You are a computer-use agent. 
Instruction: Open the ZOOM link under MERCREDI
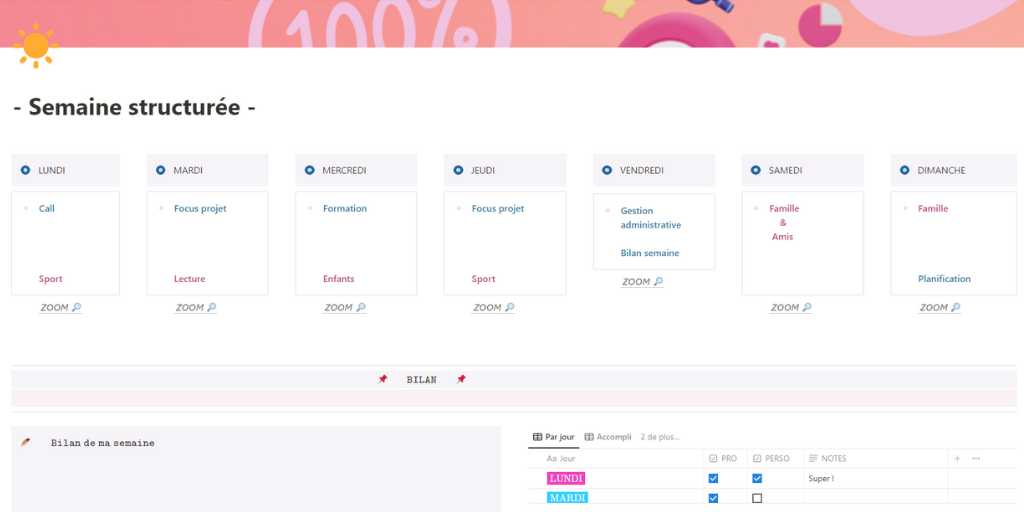point(345,308)
